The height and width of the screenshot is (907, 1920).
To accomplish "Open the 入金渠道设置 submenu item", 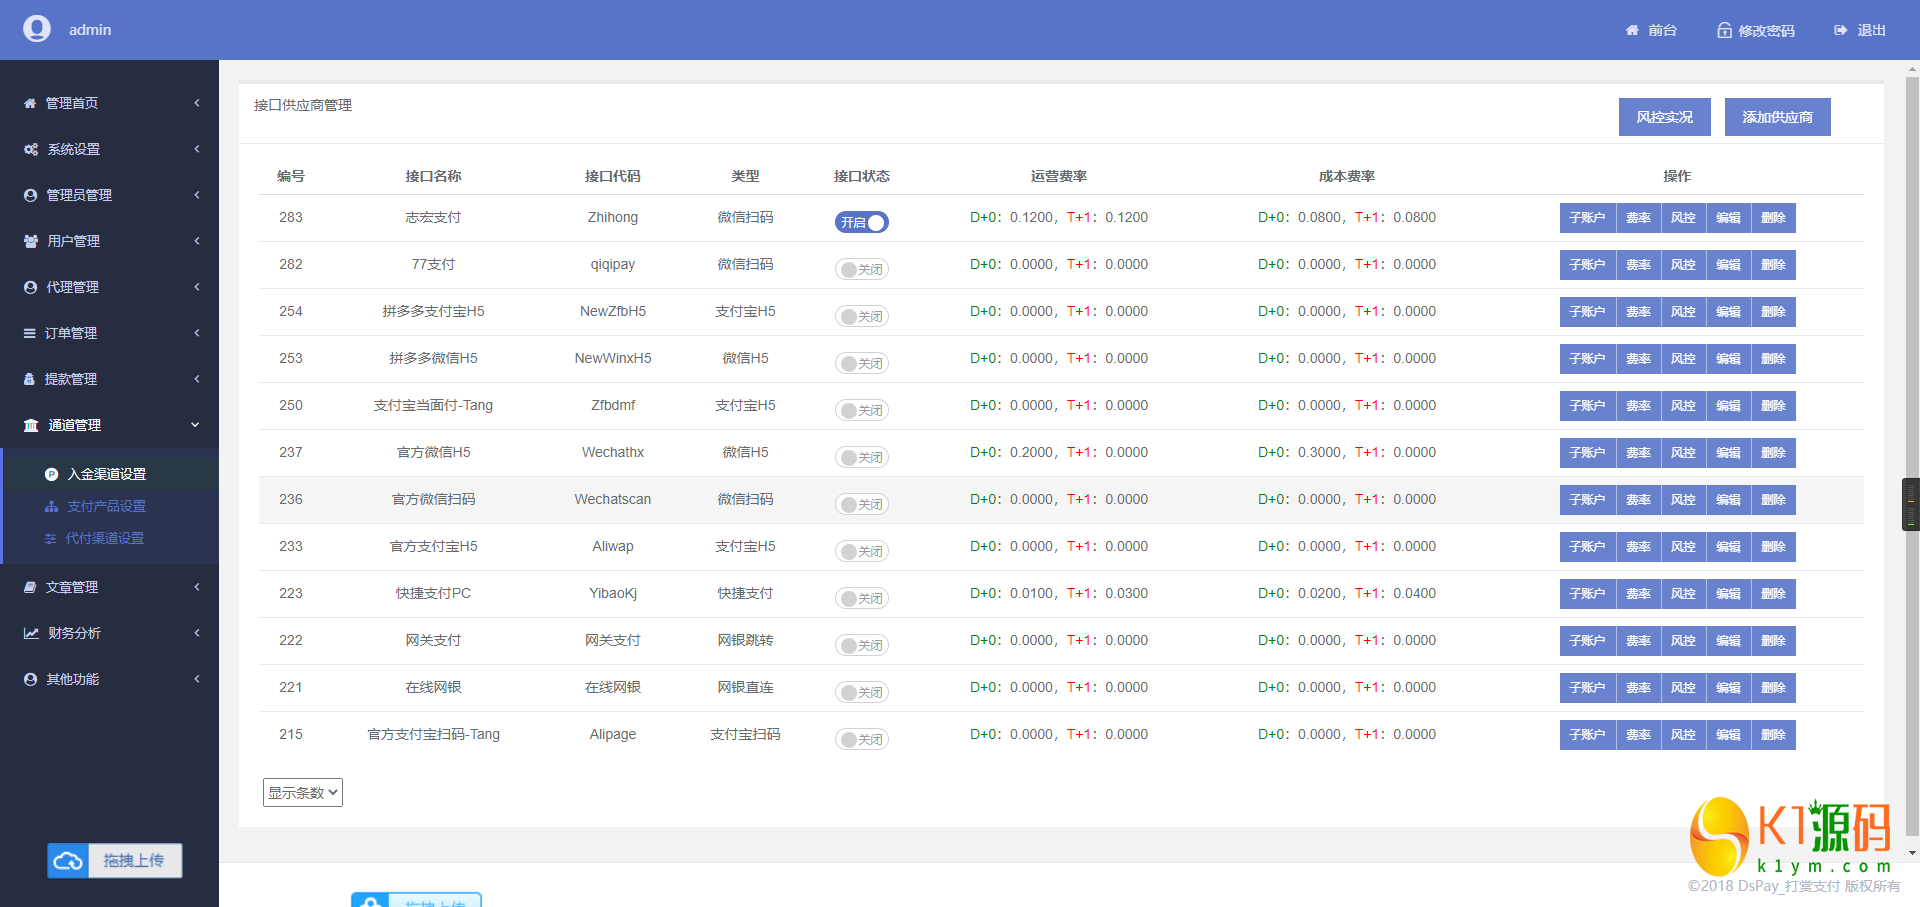I will coord(111,474).
